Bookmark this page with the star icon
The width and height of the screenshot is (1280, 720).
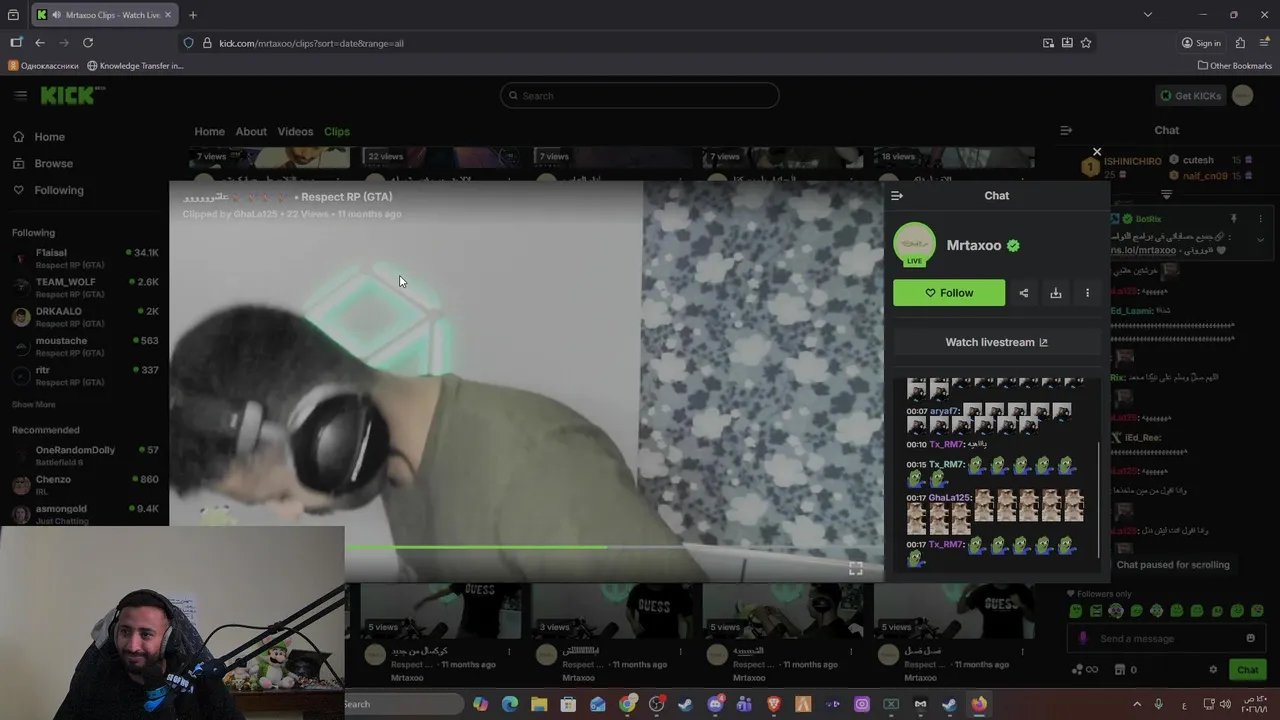coord(1086,43)
